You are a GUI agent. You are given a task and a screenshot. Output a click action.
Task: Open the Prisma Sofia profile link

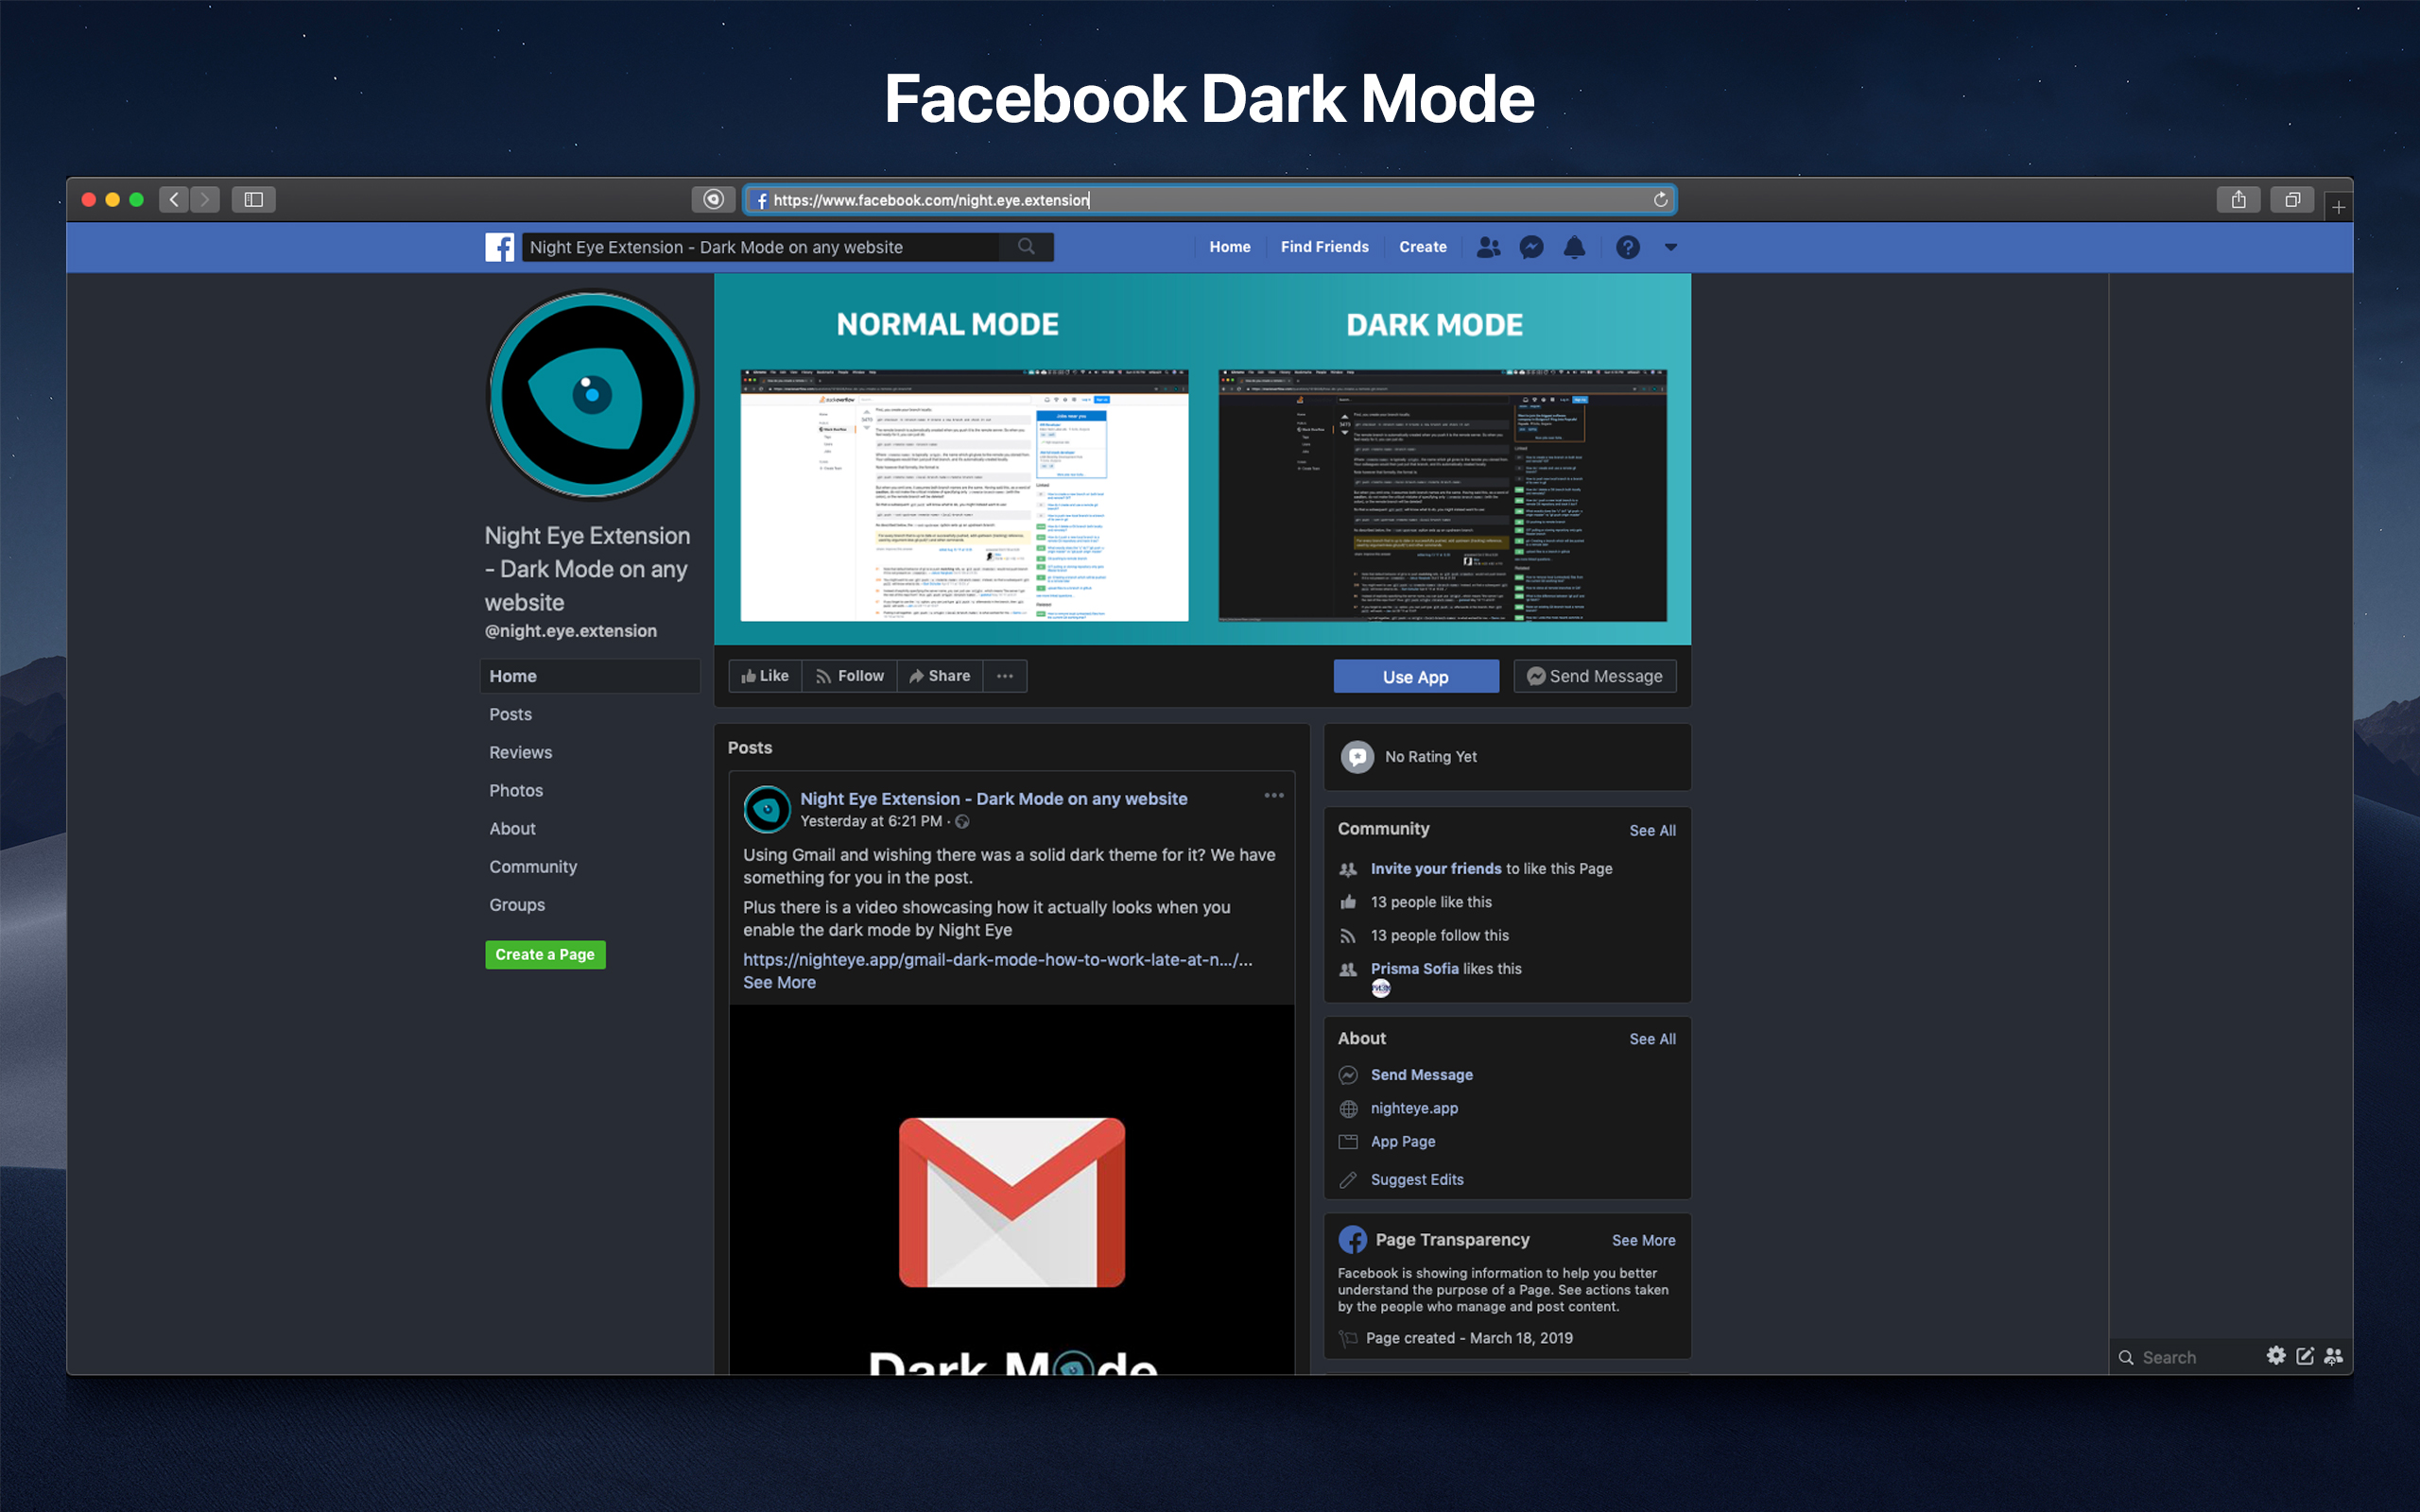tap(1414, 968)
